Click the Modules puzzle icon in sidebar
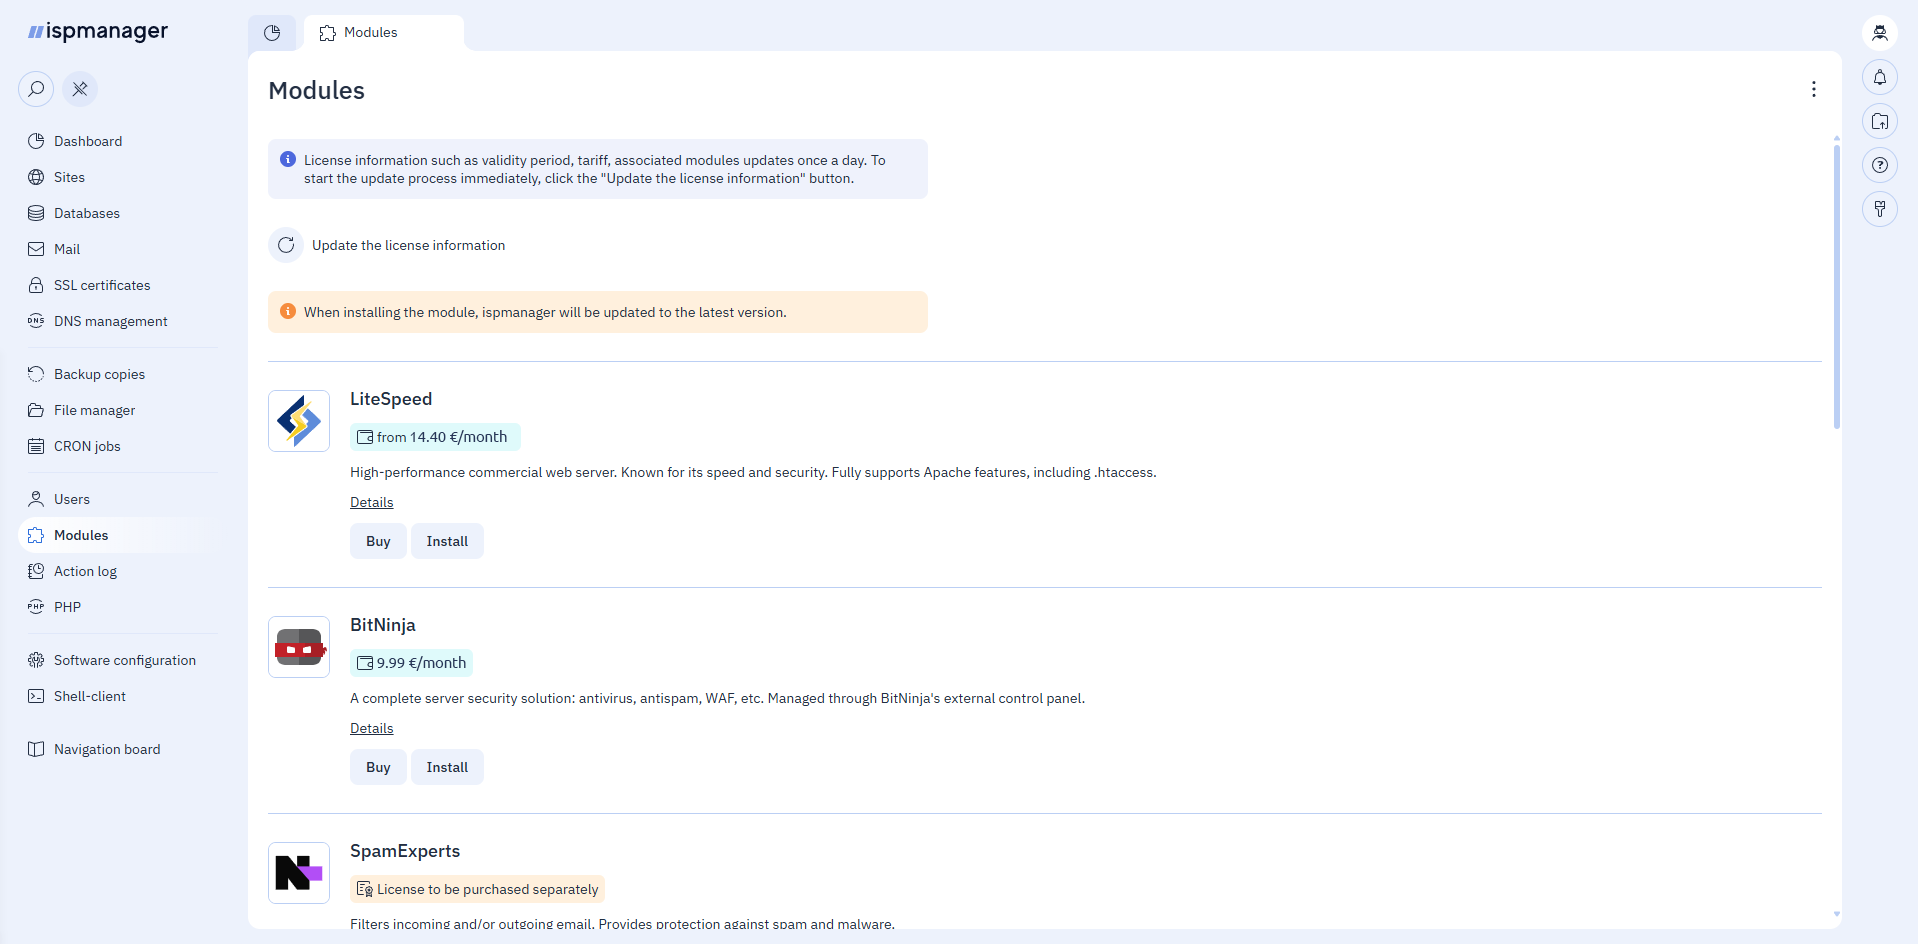Viewport: 1918px width, 944px height. coord(36,535)
